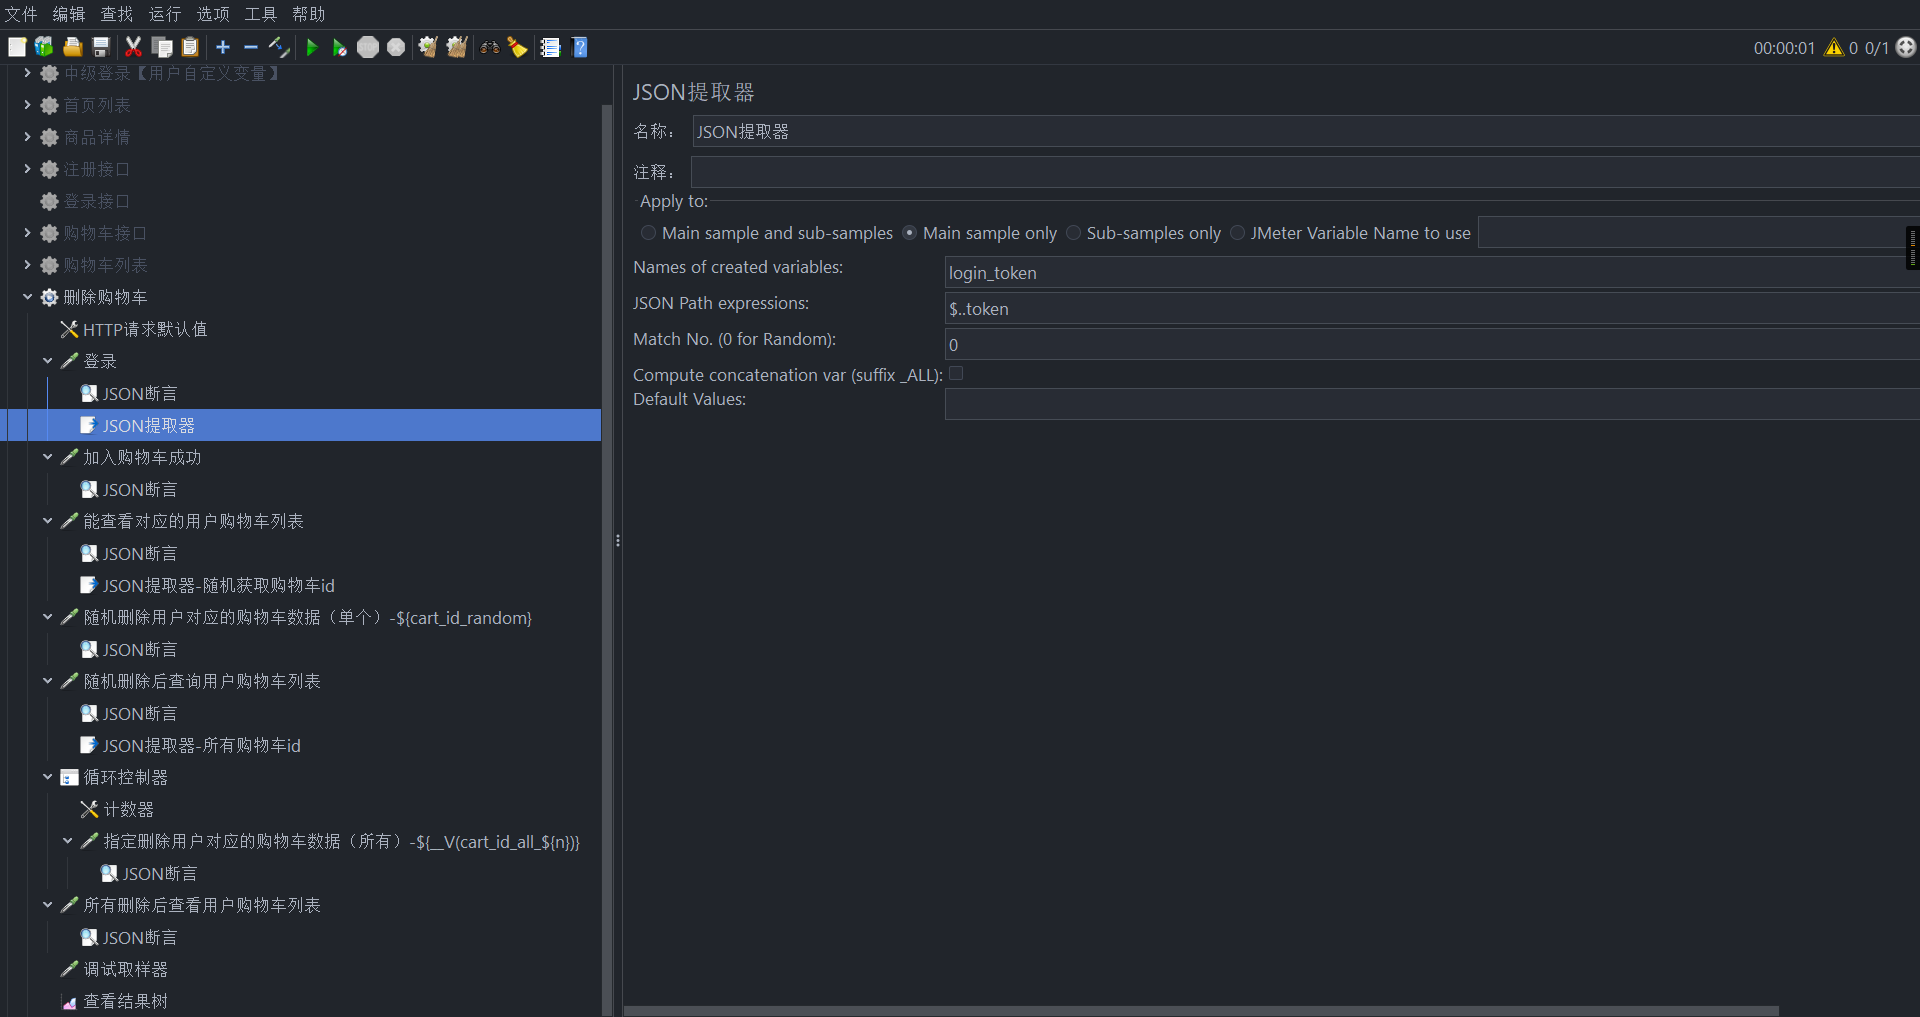Select JMeter Variable Name to use radio
The image size is (1920, 1017).
click(x=1237, y=233)
